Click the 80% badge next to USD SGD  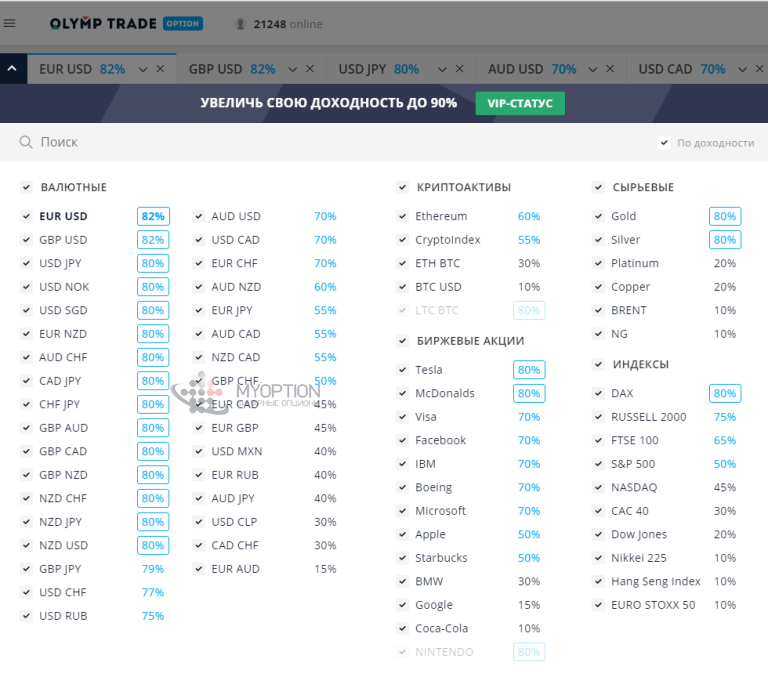coord(153,310)
